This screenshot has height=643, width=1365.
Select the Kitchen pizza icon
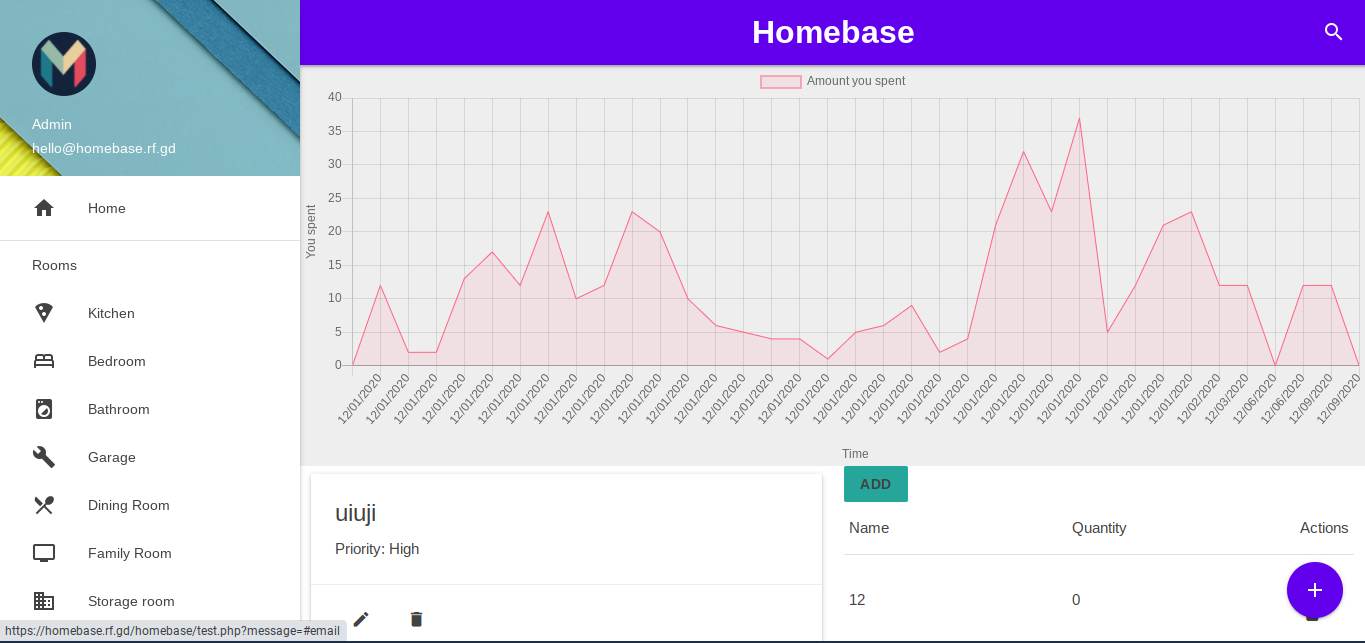(44, 313)
